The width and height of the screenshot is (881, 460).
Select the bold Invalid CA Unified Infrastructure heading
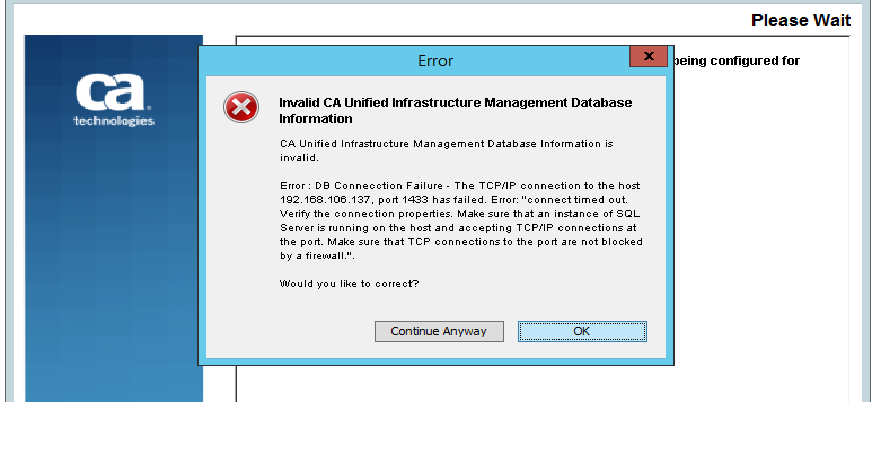[x=456, y=111]
